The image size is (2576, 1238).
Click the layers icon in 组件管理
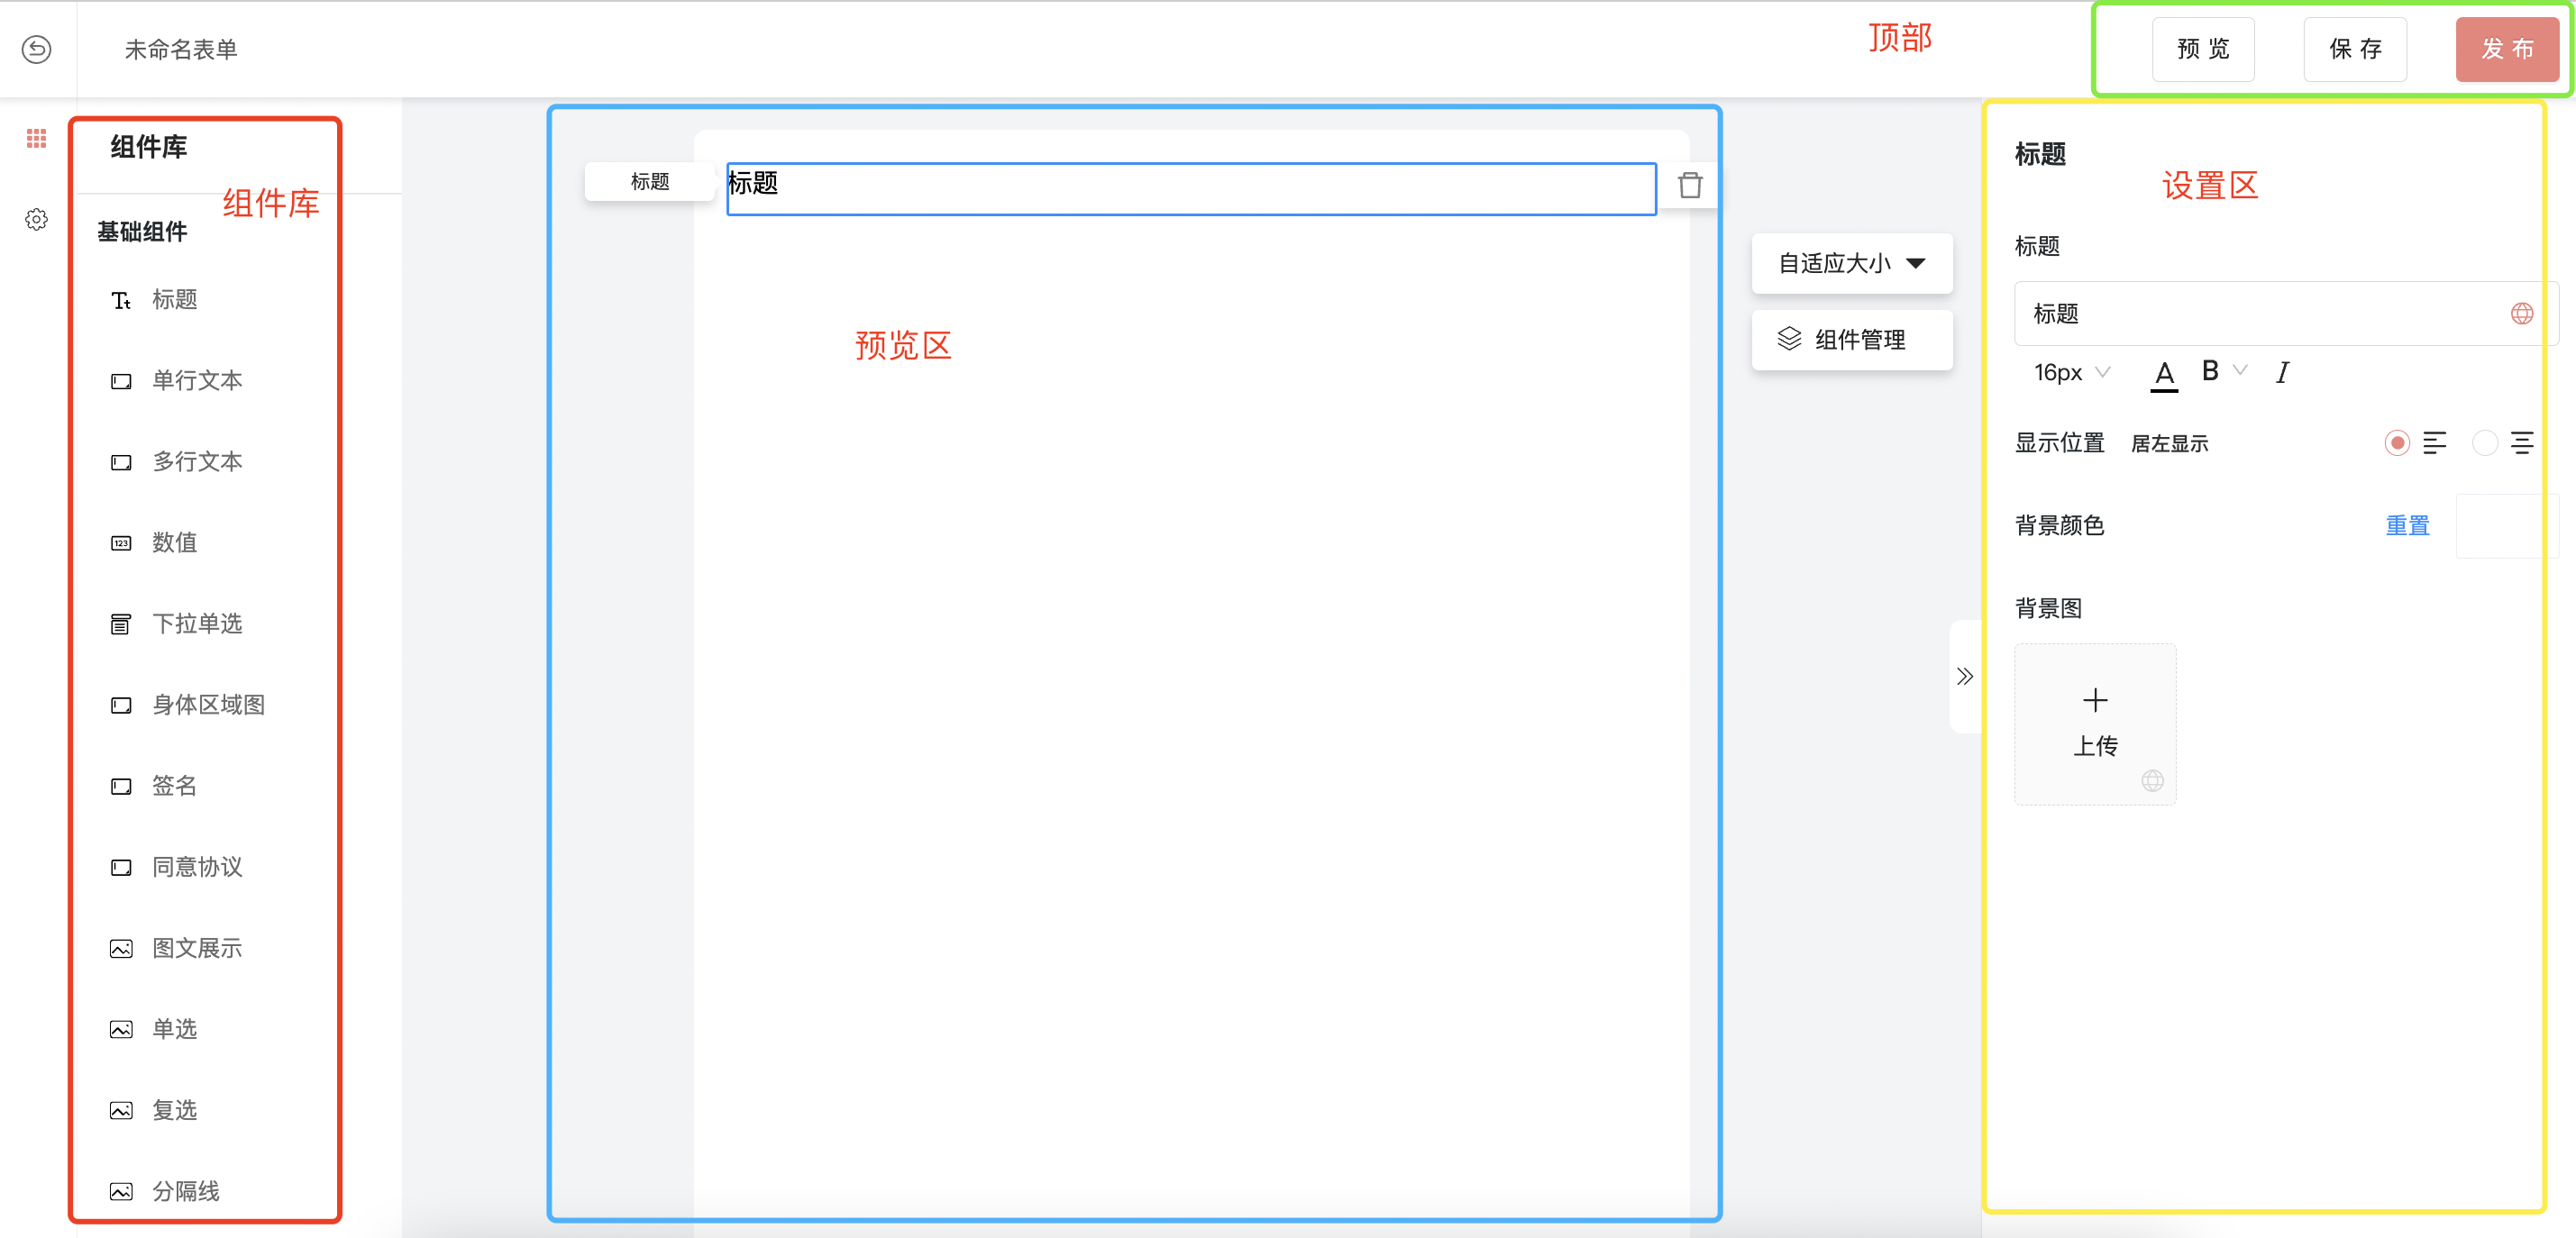[x=1789, y=339]
